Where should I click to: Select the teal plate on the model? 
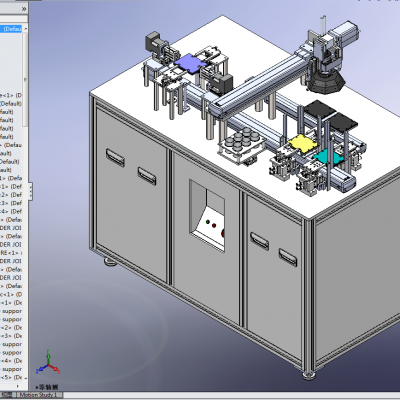pos(327,157)
